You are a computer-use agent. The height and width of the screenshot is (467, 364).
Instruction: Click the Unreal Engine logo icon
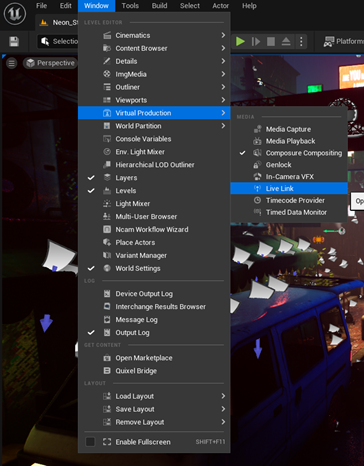point(15,14)
